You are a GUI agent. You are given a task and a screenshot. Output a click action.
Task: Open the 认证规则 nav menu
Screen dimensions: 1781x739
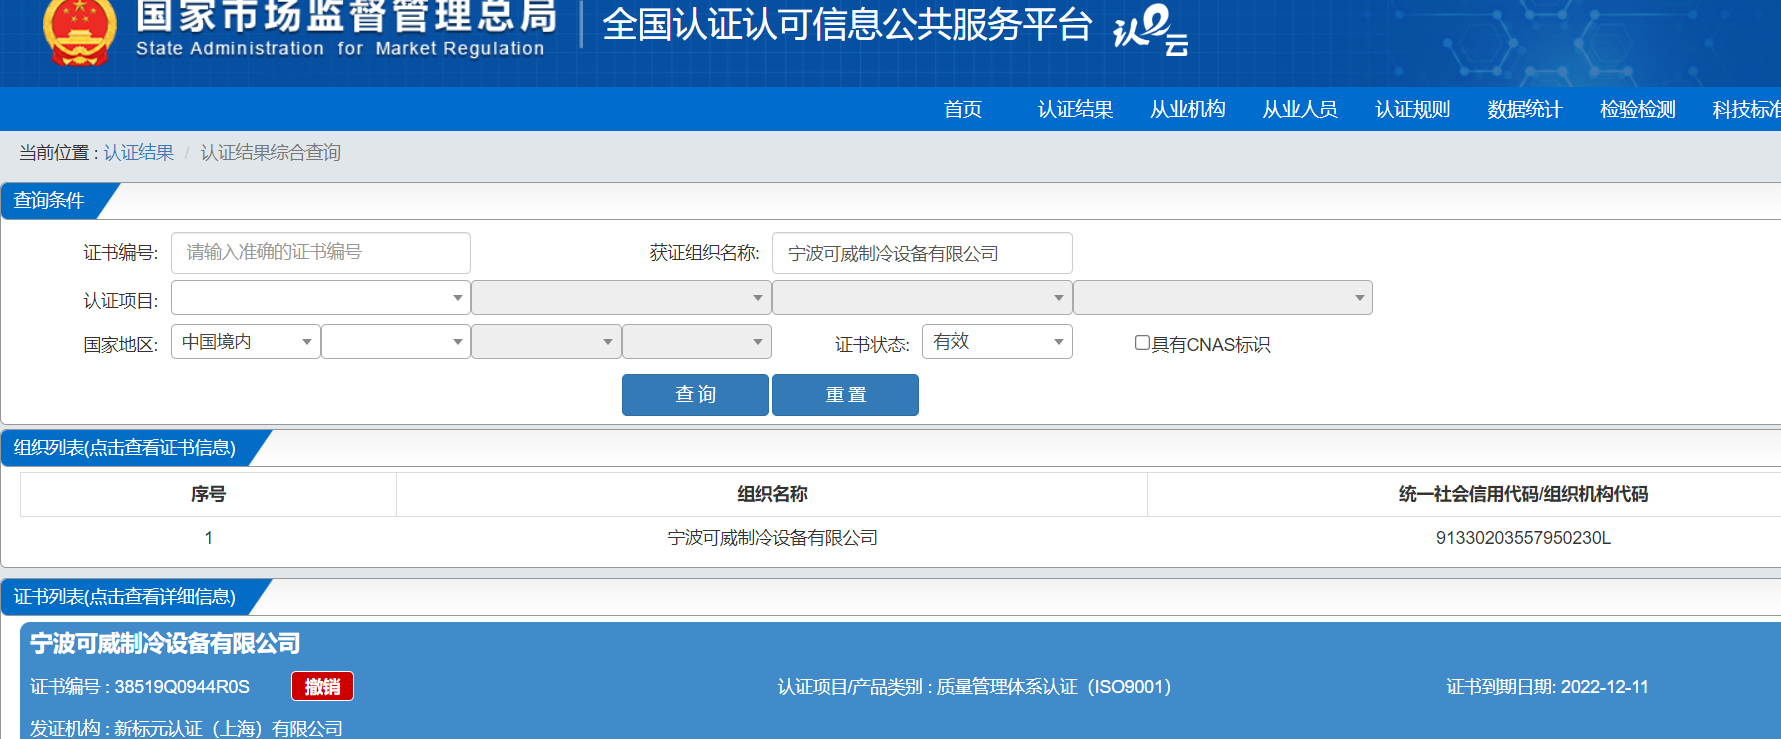click(x=1412, y=109)
